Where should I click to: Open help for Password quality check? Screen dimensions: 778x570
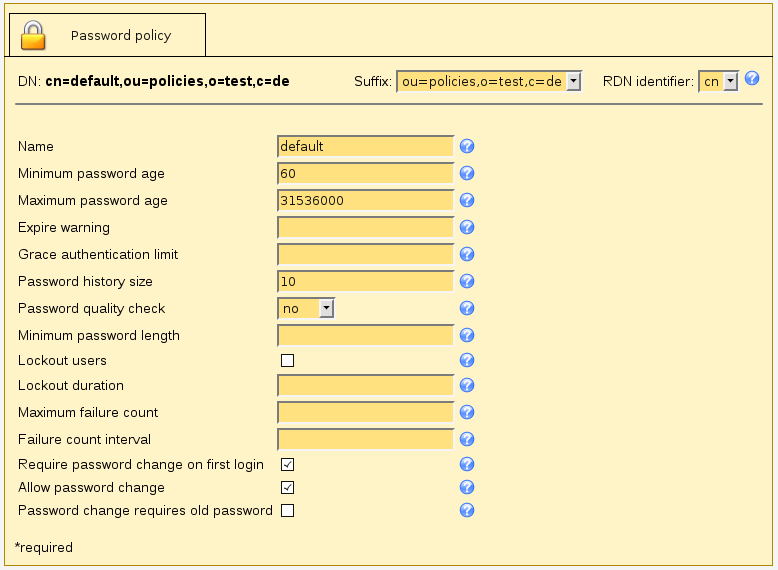pyautogui.click(x=467, y=308)
